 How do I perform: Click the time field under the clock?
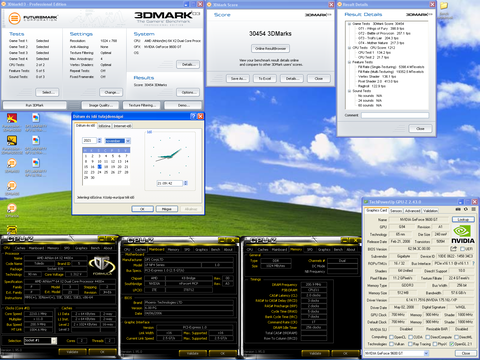tap(170, 183)
